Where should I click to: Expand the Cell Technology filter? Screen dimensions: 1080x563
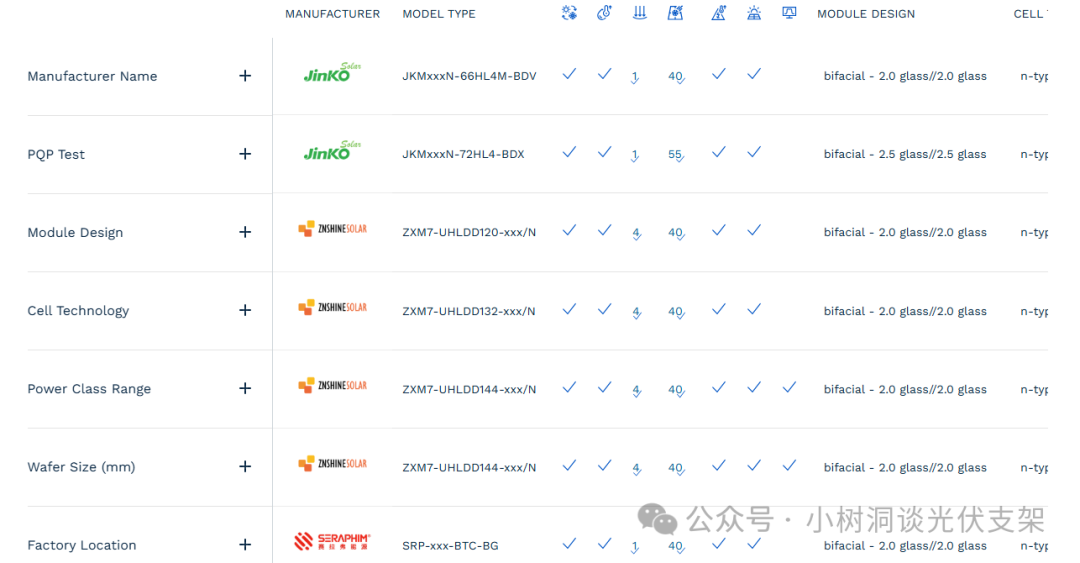245,310
